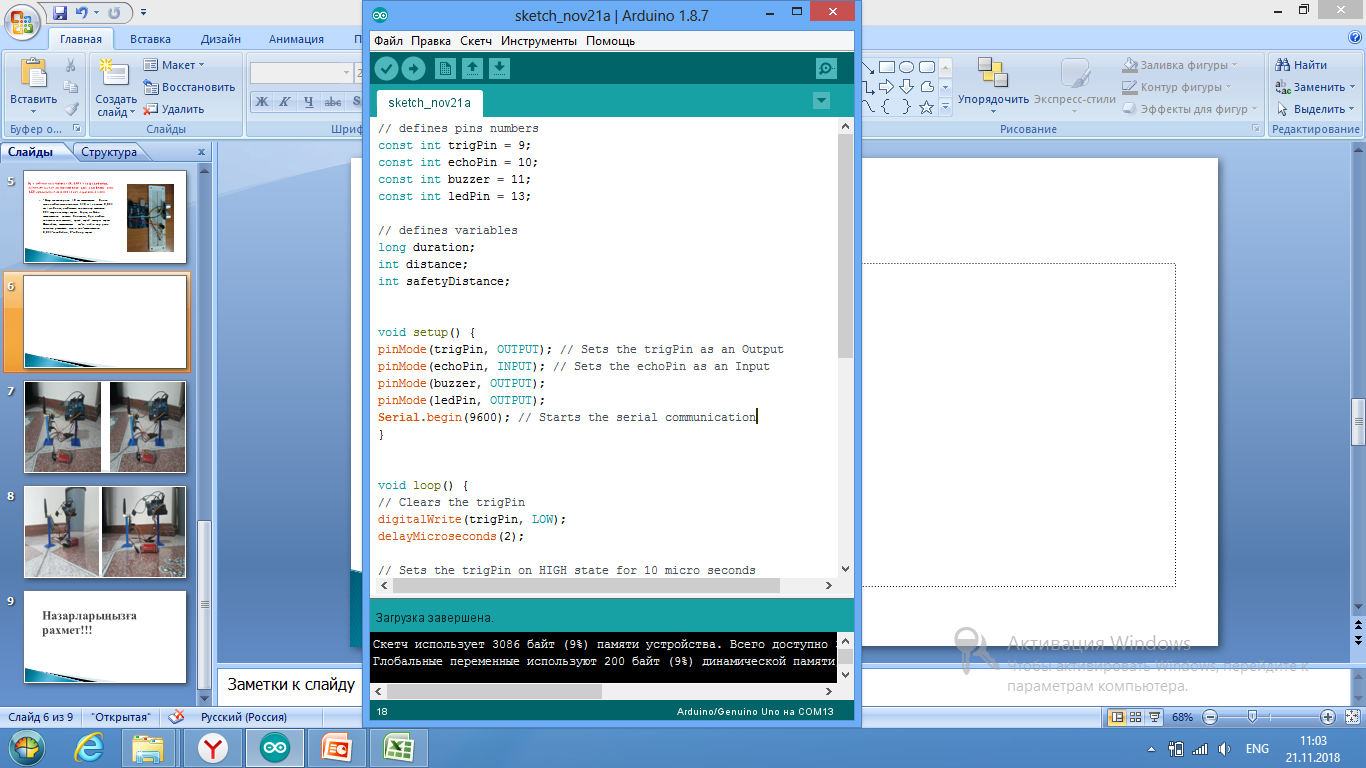The image size is (1366, 768).
Task: Click the ENG keyboard layout indicator
Action: click(x=1257, y=749)
